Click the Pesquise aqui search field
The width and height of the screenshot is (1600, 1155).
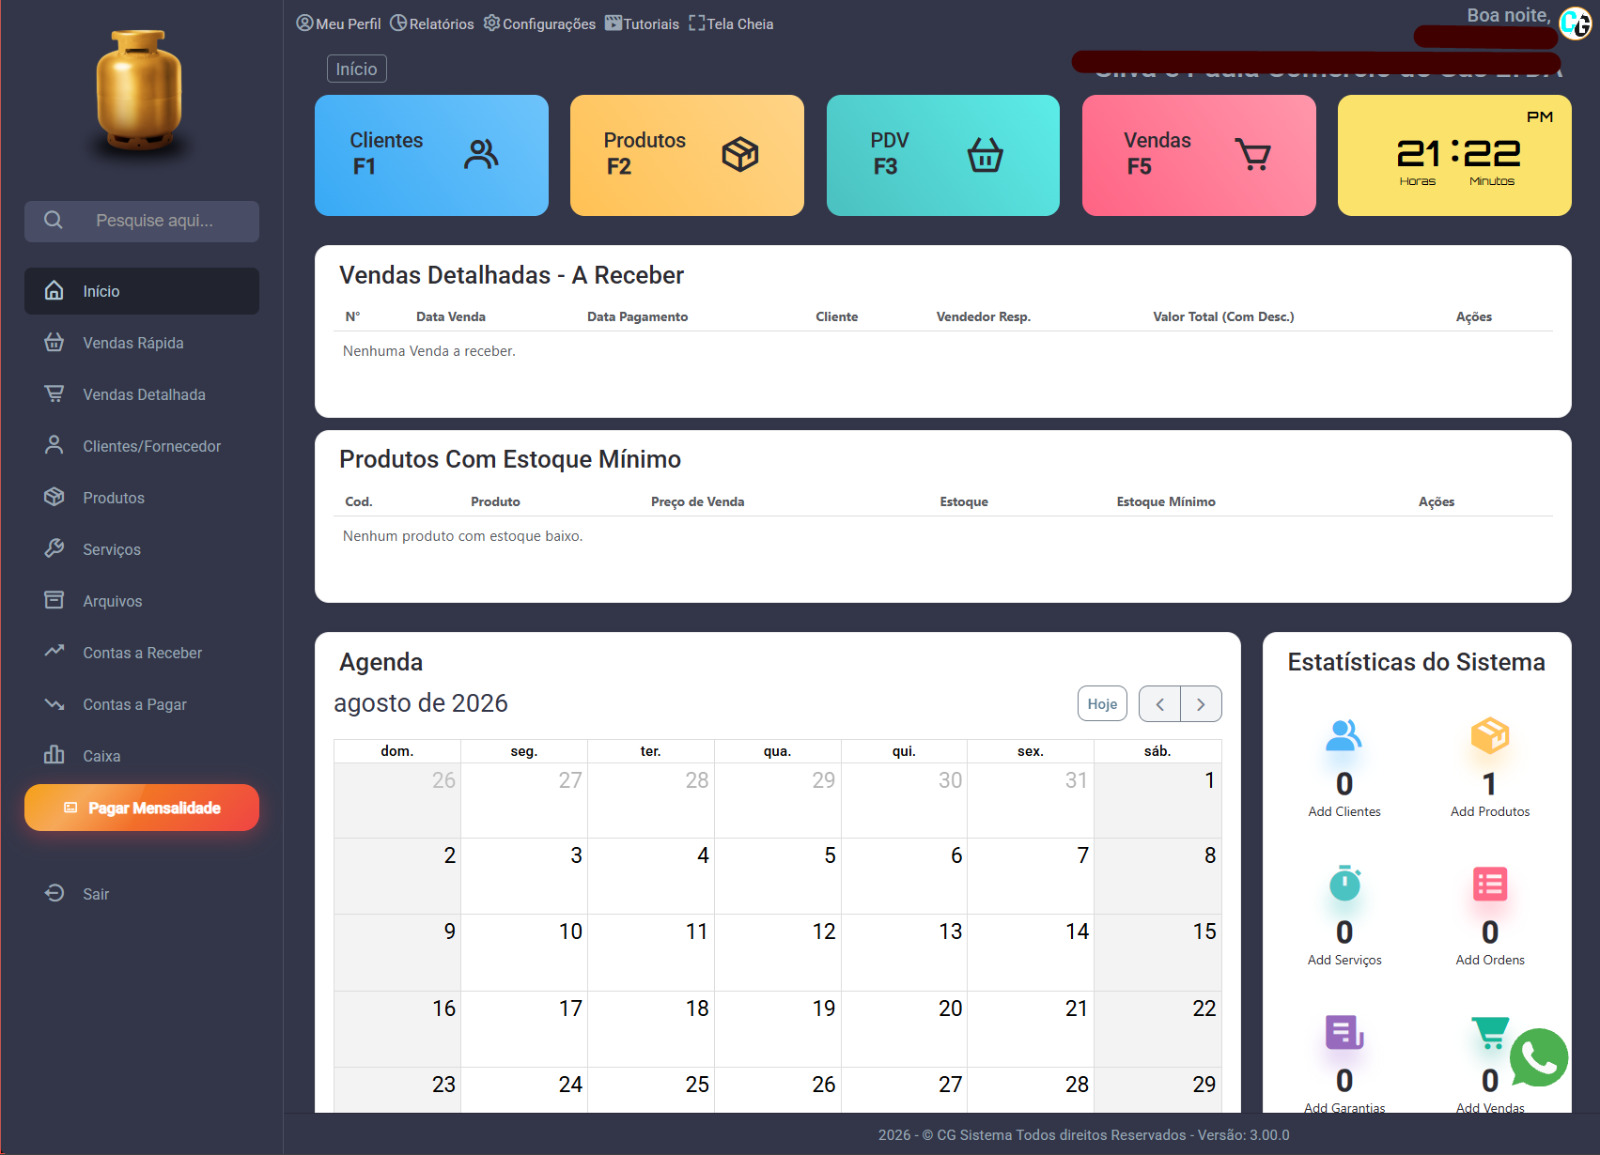click(142, 221)
